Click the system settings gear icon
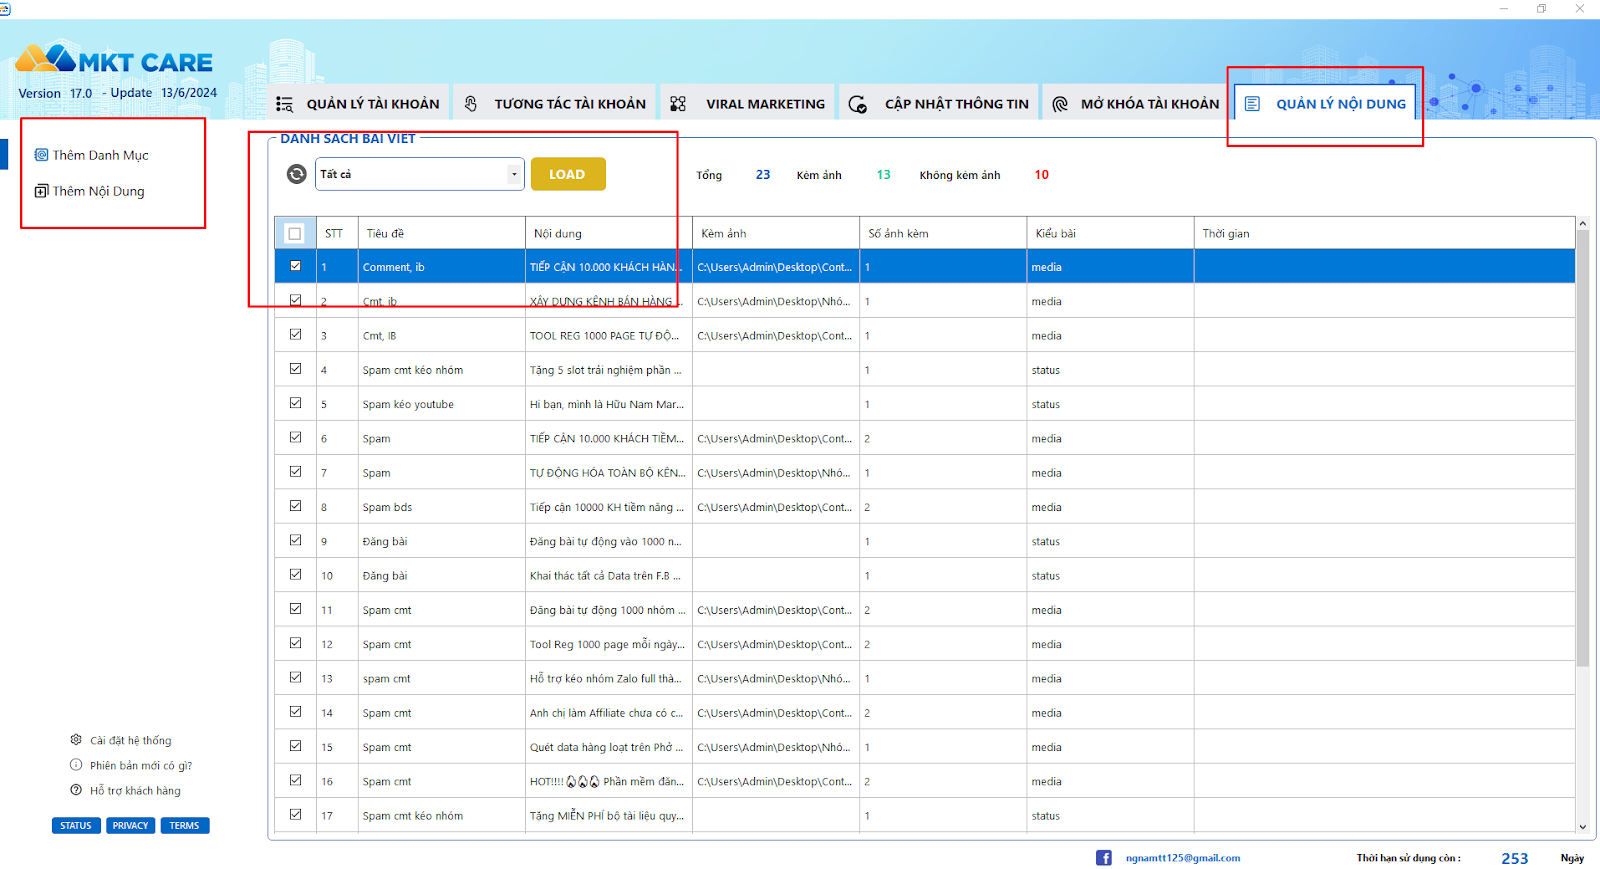The height and width of the screenshot is (869, 1600). coord(76,740)
